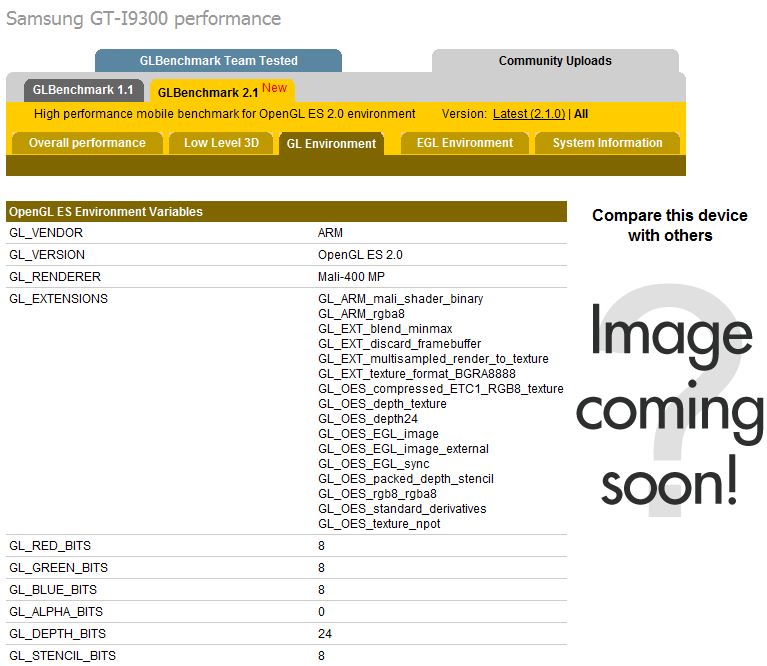767x666 pixels.
Task: Select GL_EXT_texture_format_BGRA8888 extension text
Action: 417,374
